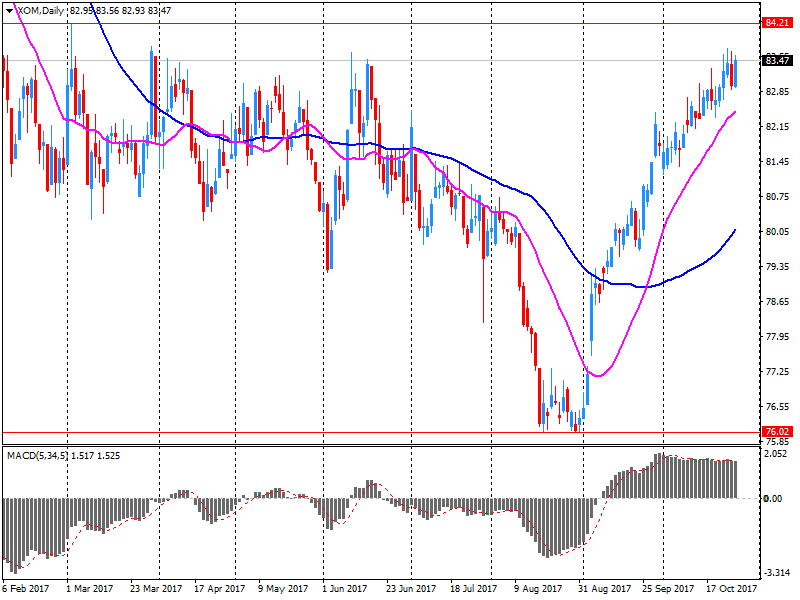The image size is (800, 600).
Task: Click the 80.75 price axis value
Action: 778,197
